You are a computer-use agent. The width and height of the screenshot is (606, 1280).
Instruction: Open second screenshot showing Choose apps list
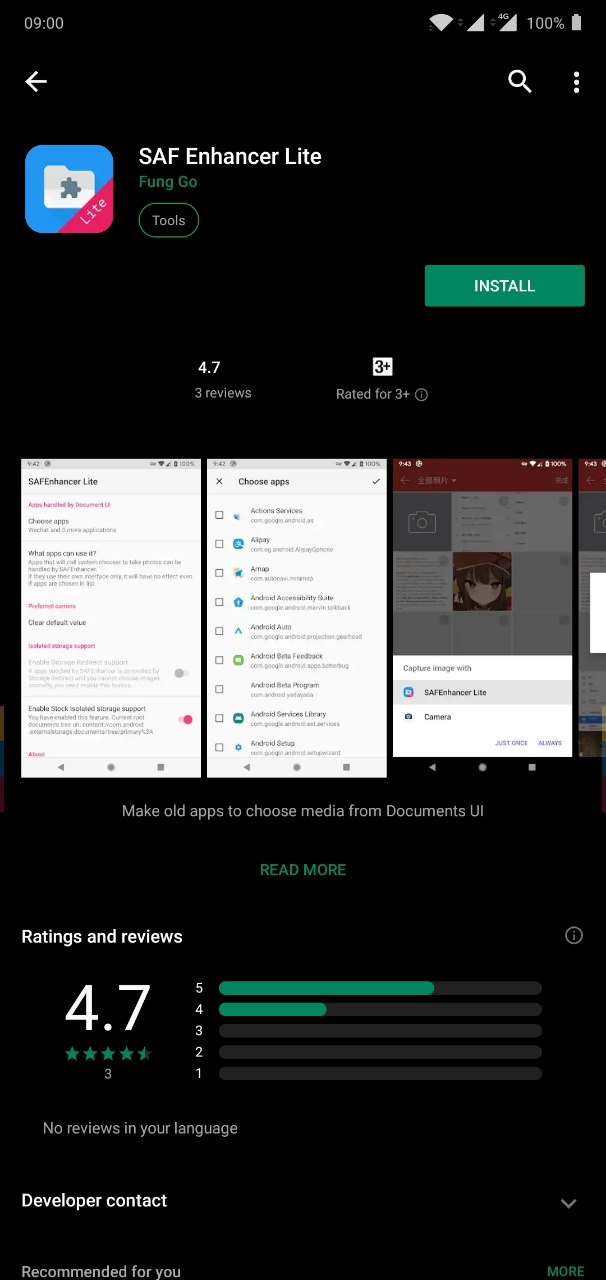tap(297, 618)
